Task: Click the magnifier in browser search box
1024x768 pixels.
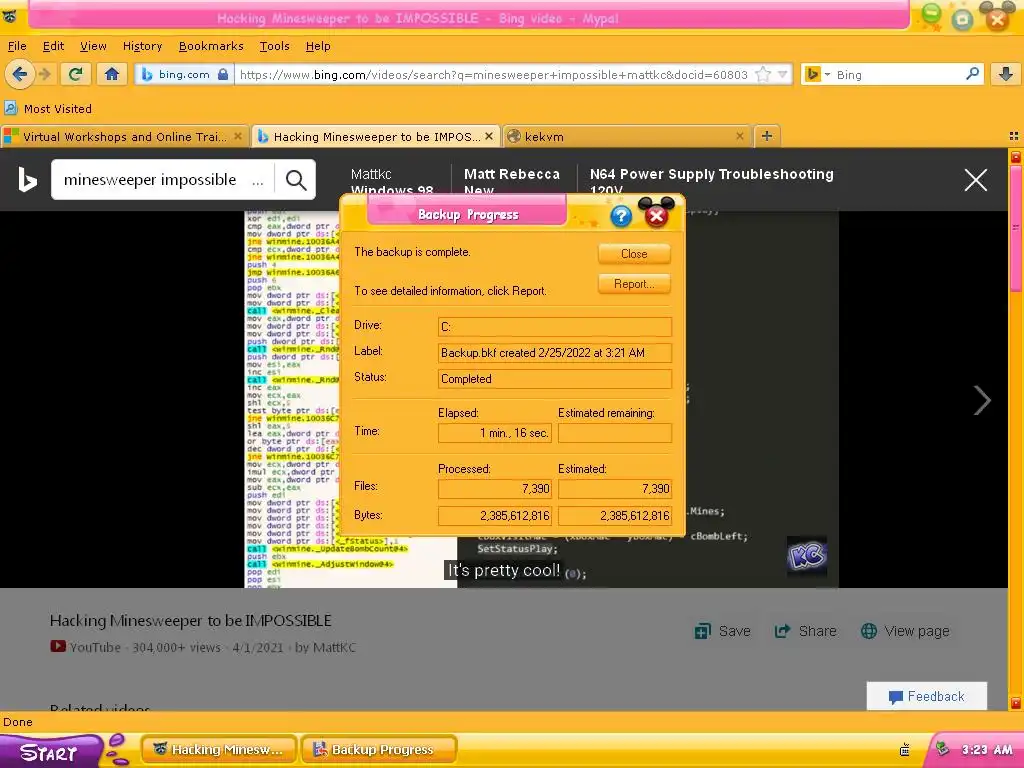Action: tap(972, 74)
